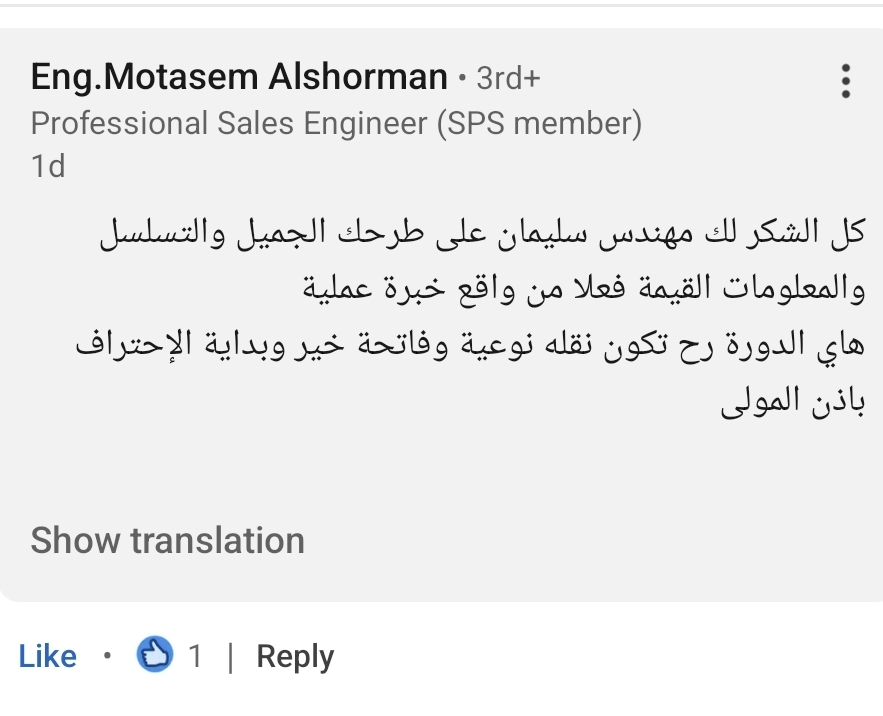Select second Arabic line starting والمعلومات القيمة
This screenshot has width=883, height=716.
pyautogui.click(x=583, y=288)
